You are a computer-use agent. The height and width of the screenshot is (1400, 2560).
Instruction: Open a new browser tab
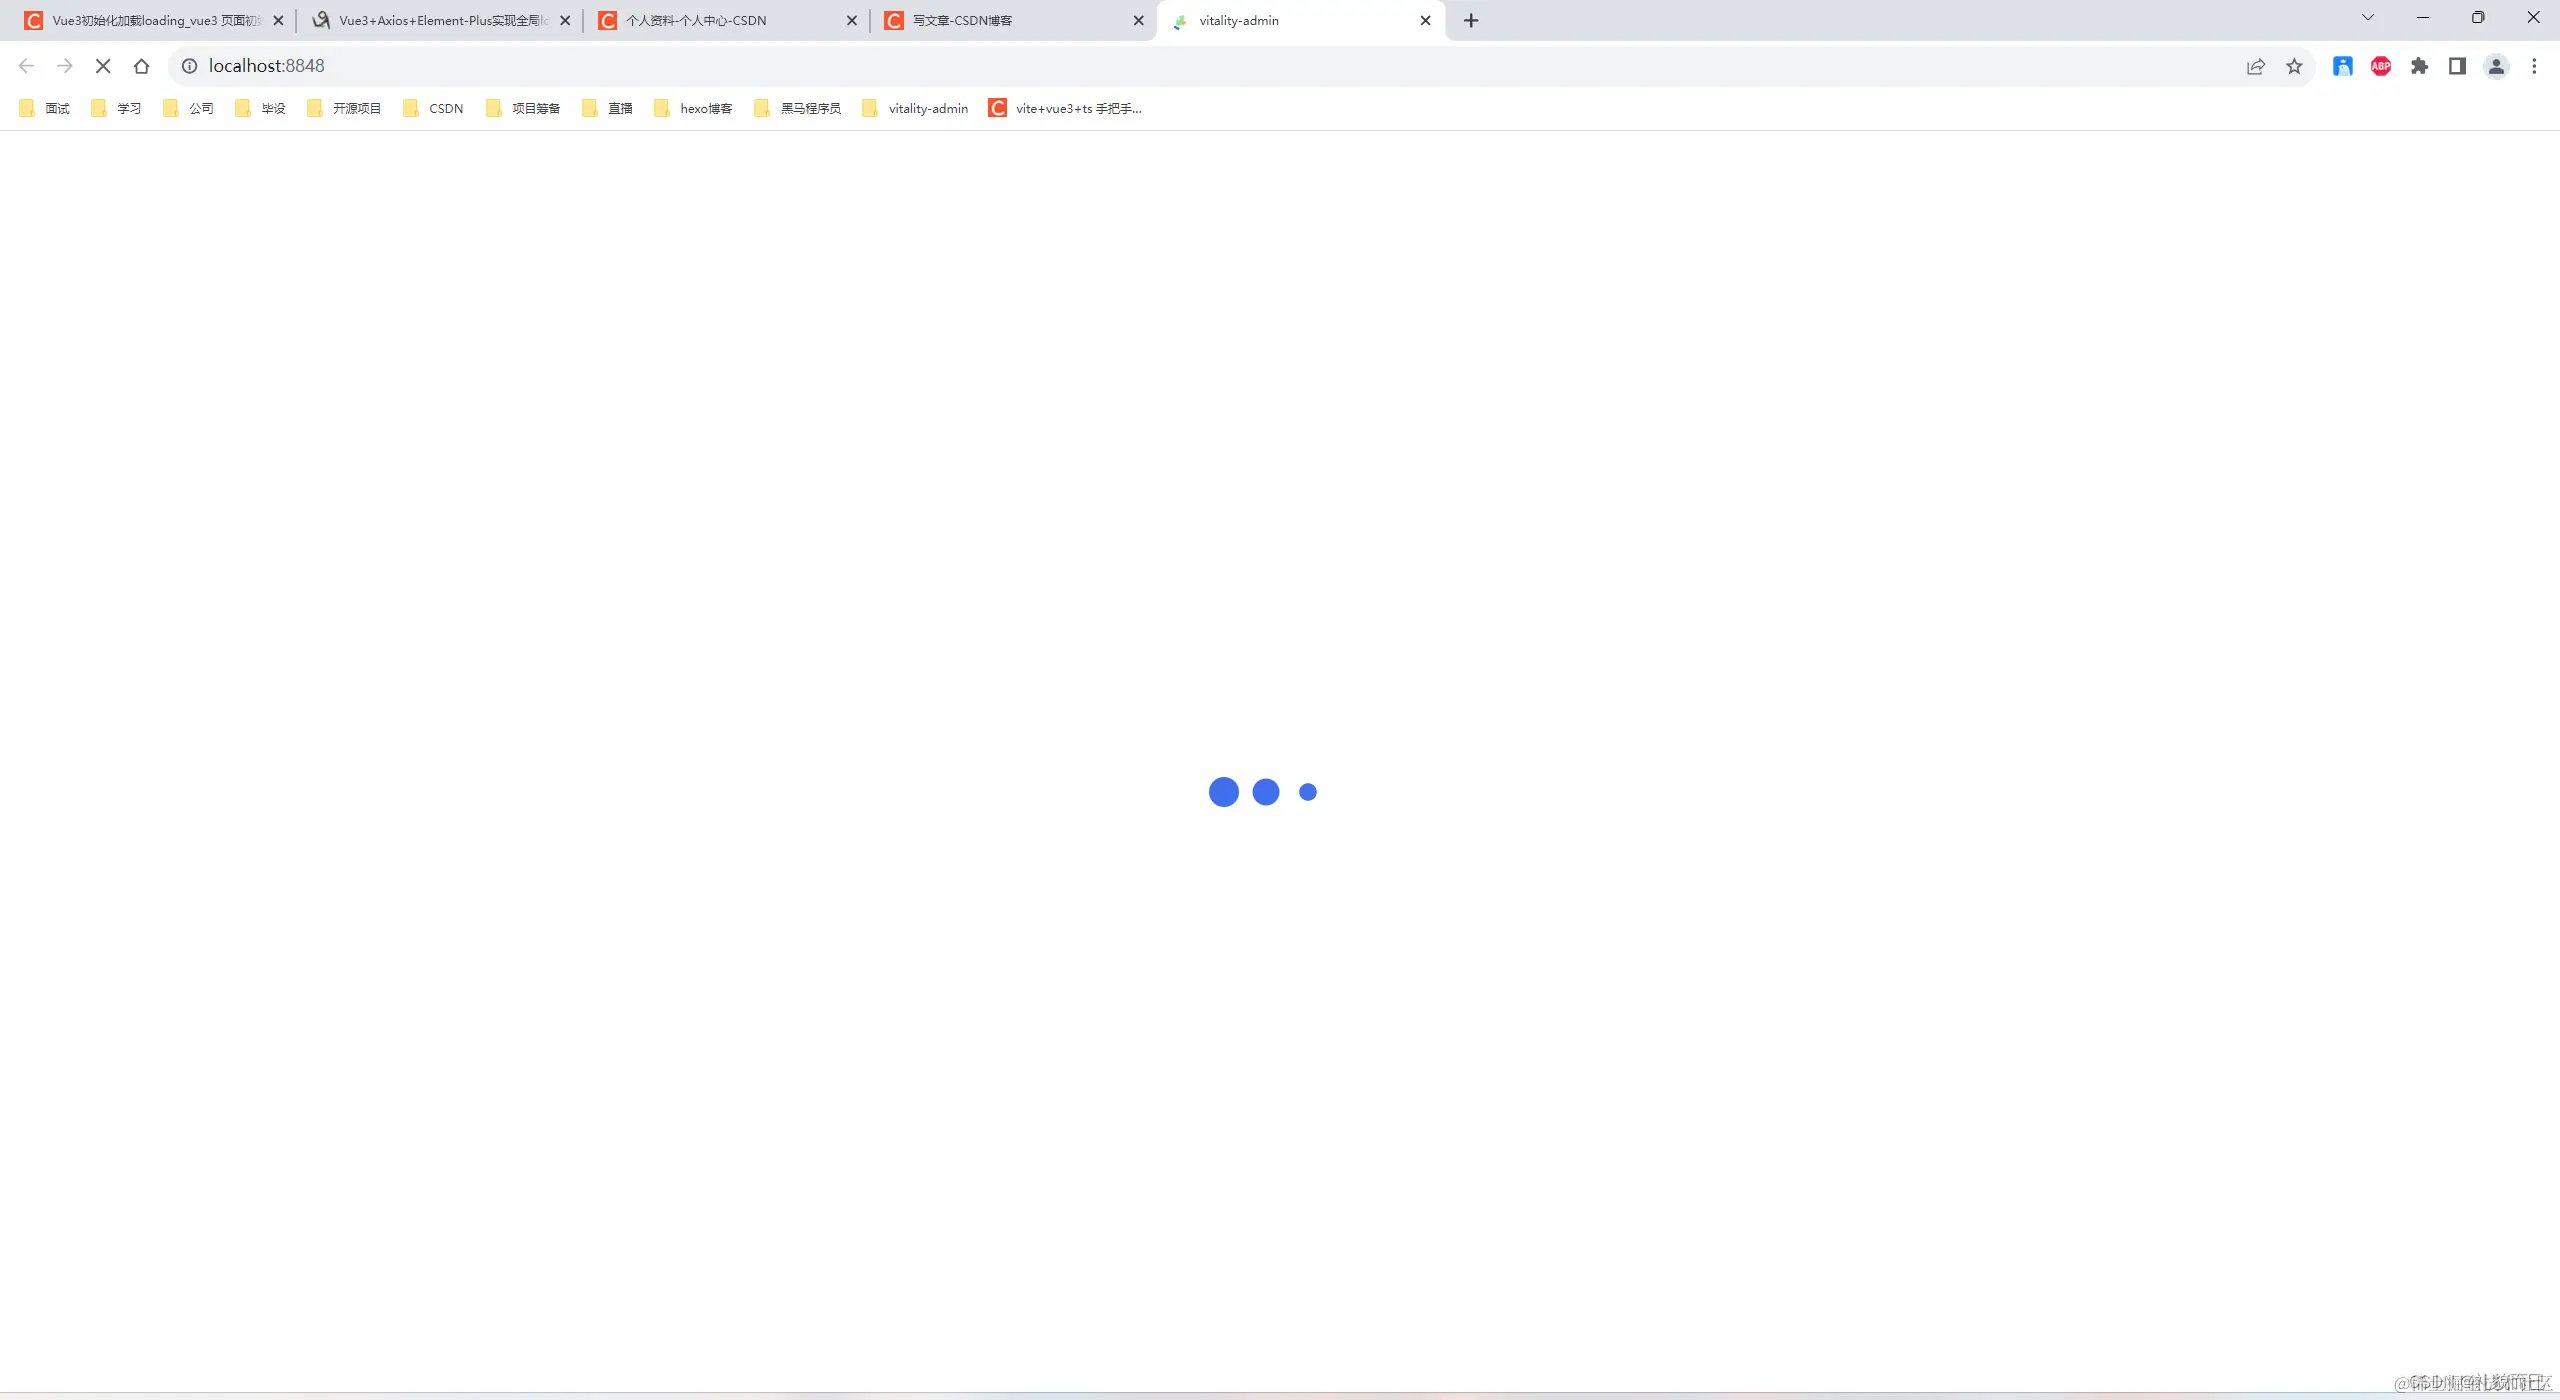1471,20
